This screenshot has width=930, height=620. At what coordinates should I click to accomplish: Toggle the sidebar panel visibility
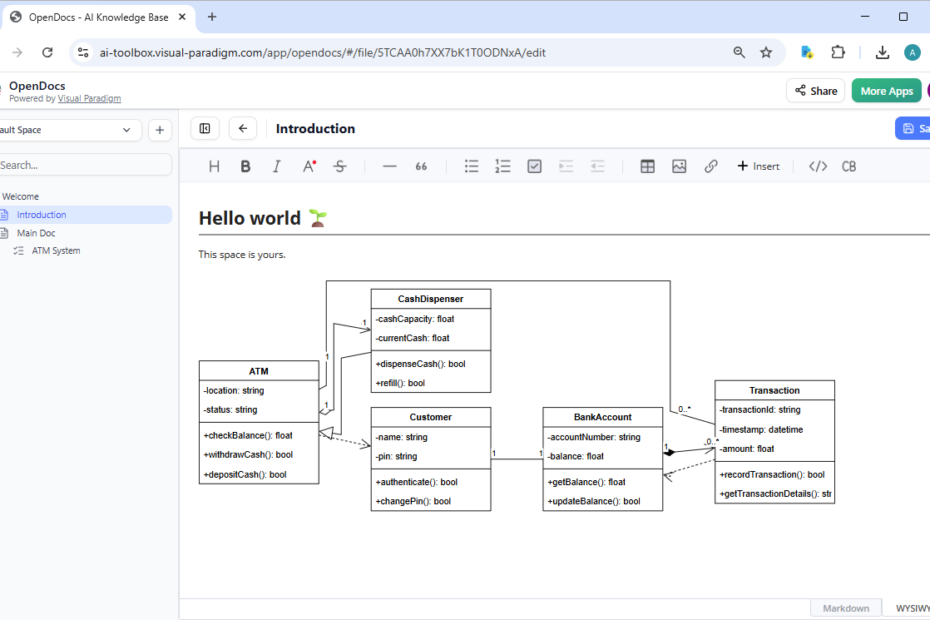(x=205, y=128)
